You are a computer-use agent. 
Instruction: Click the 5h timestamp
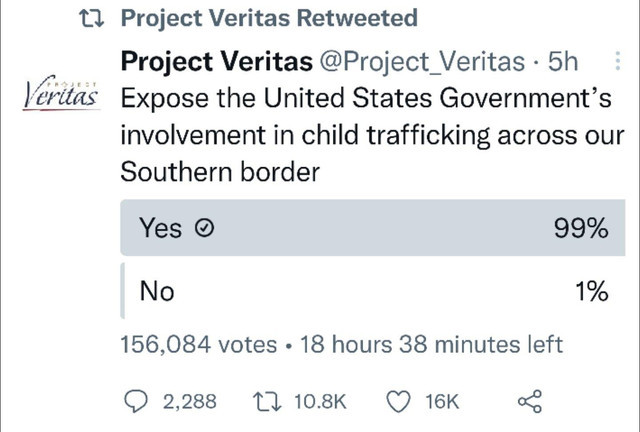(x=563, y=61)
